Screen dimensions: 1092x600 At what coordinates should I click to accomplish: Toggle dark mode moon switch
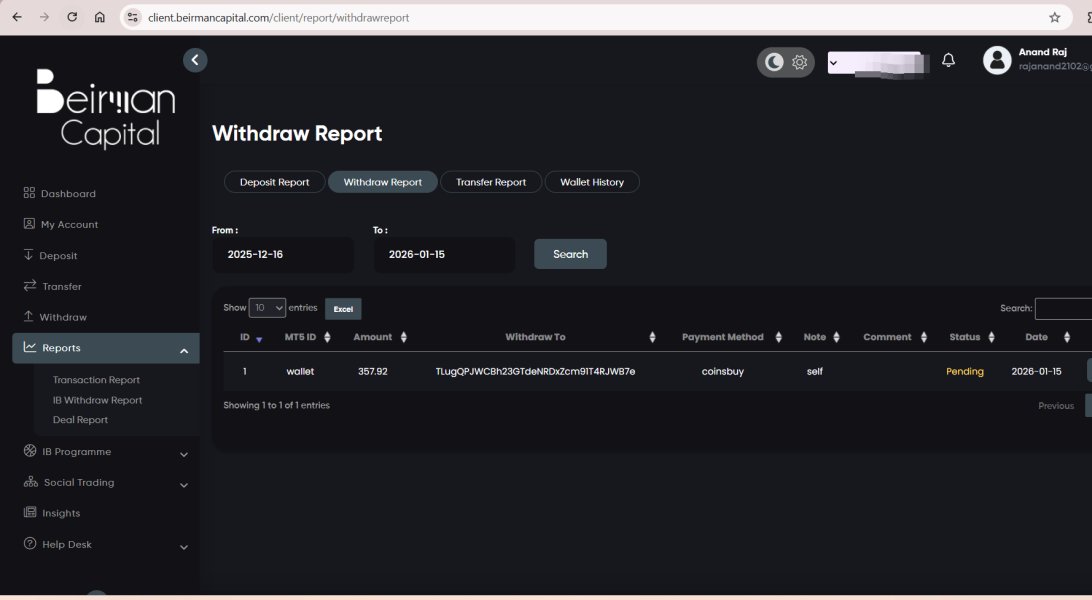tap(774, 62)
